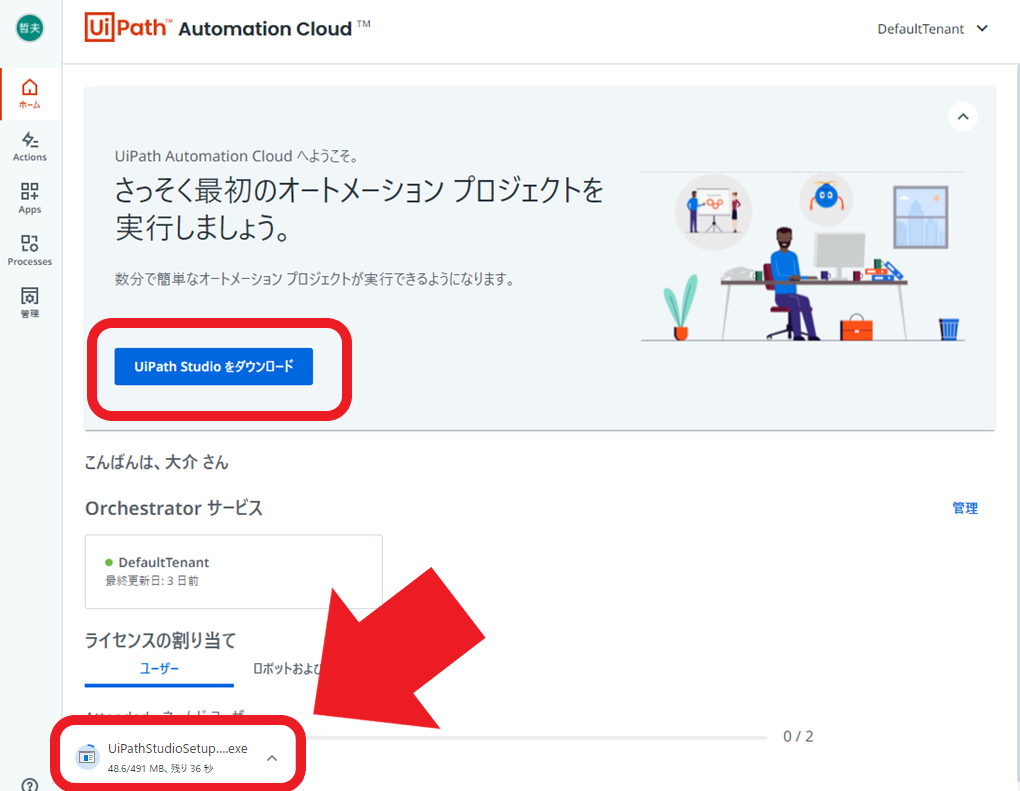The image size is (1020, 791).
Task: Open the help question mark icon
Action: [x=30, y=784]
